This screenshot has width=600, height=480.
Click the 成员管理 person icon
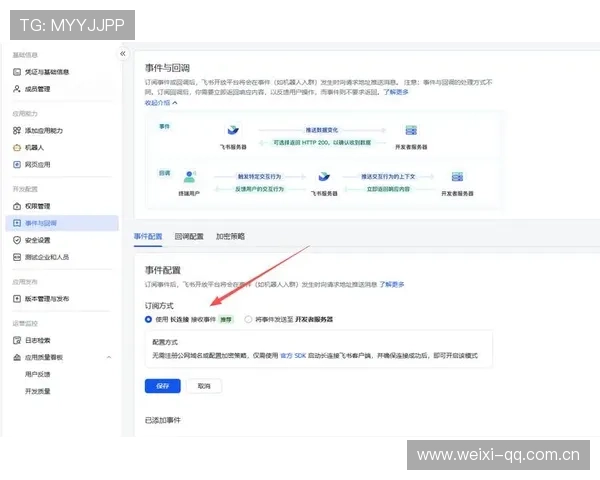click(17, 89)
